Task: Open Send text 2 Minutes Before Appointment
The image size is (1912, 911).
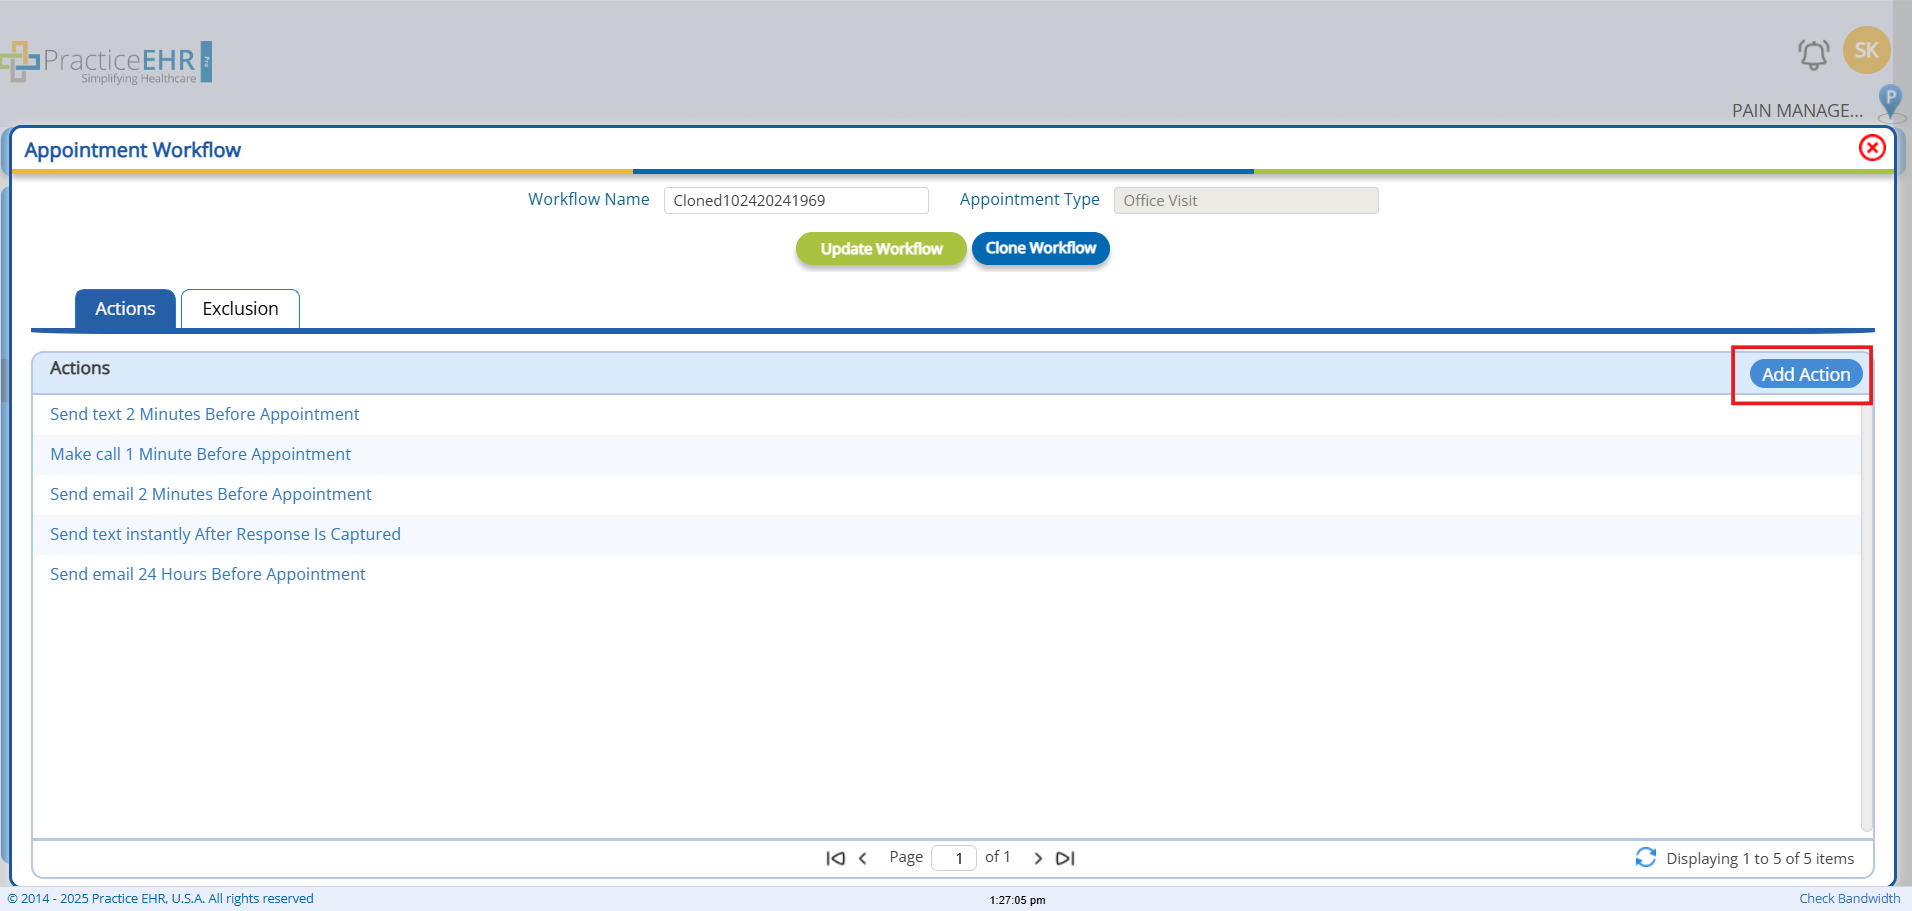Action: [x=204, y=414]
